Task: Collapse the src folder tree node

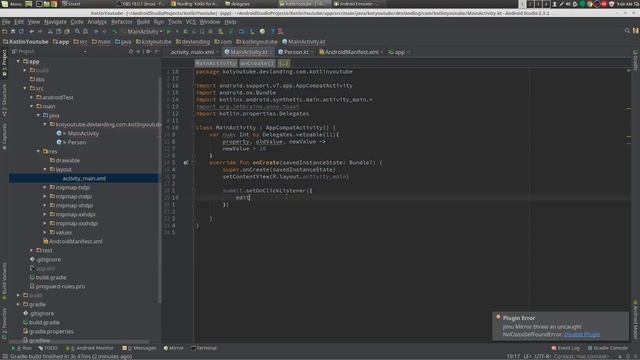Action: click(x=25, y=88)
